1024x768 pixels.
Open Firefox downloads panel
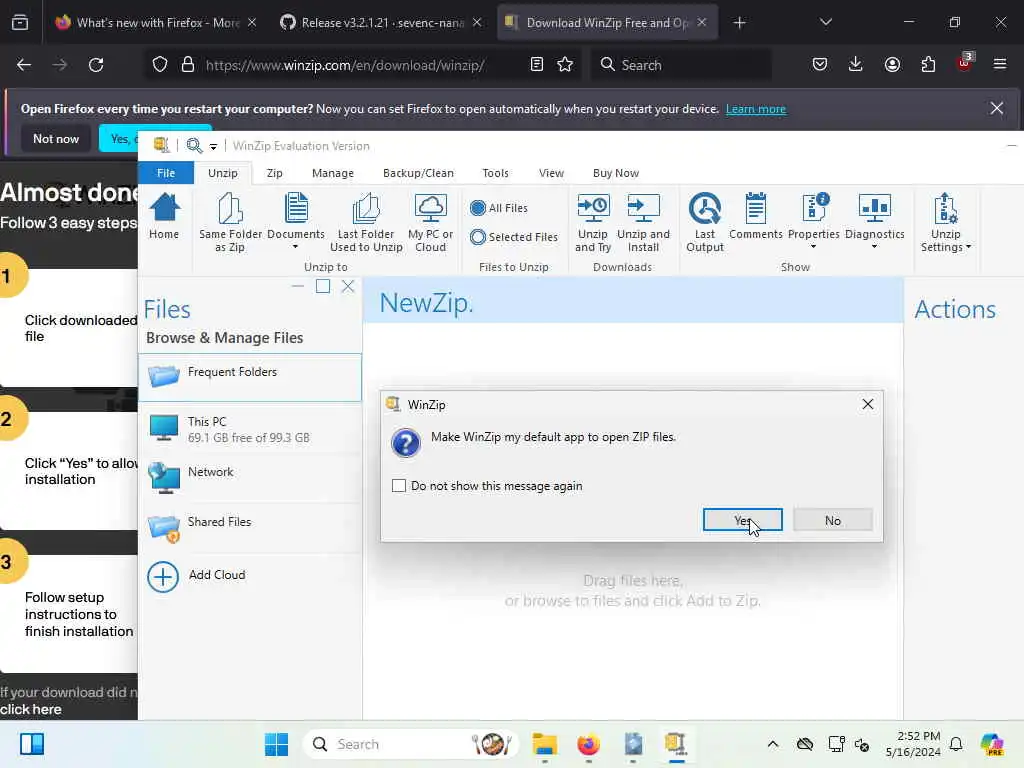tap(856, 65)
